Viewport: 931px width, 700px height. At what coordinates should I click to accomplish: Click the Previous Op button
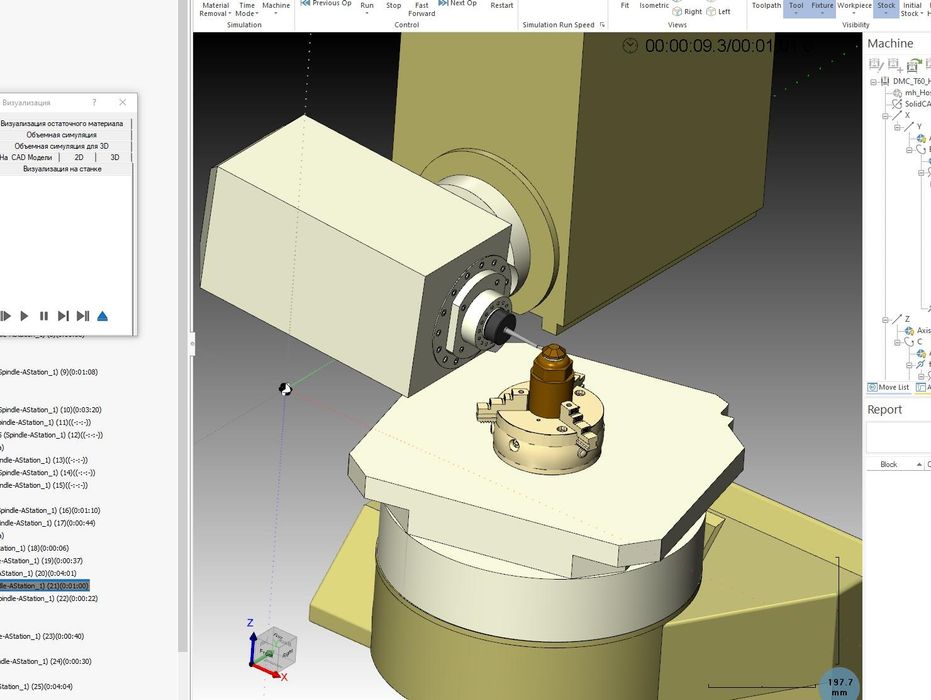pyautogui.click(x=326, y=3)
